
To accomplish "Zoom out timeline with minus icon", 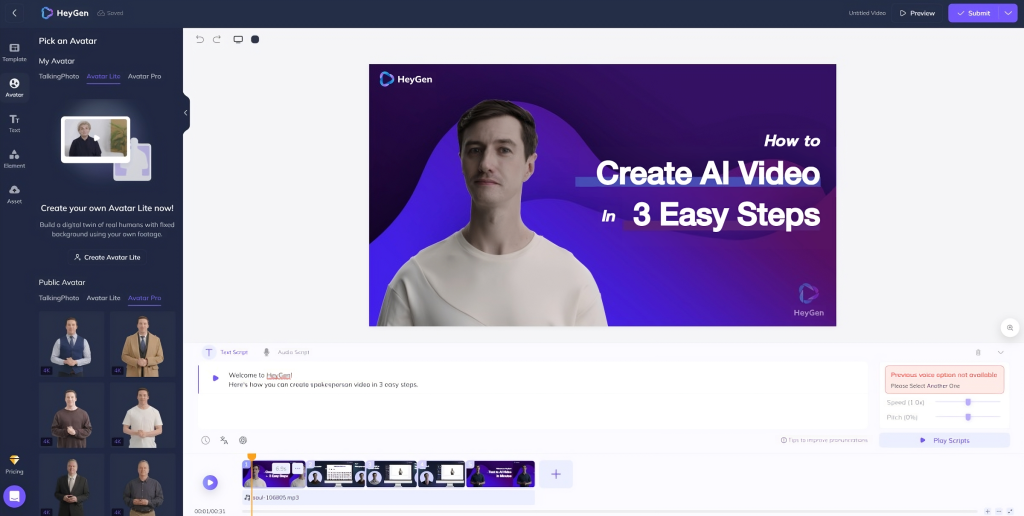I will coord(999,511).
